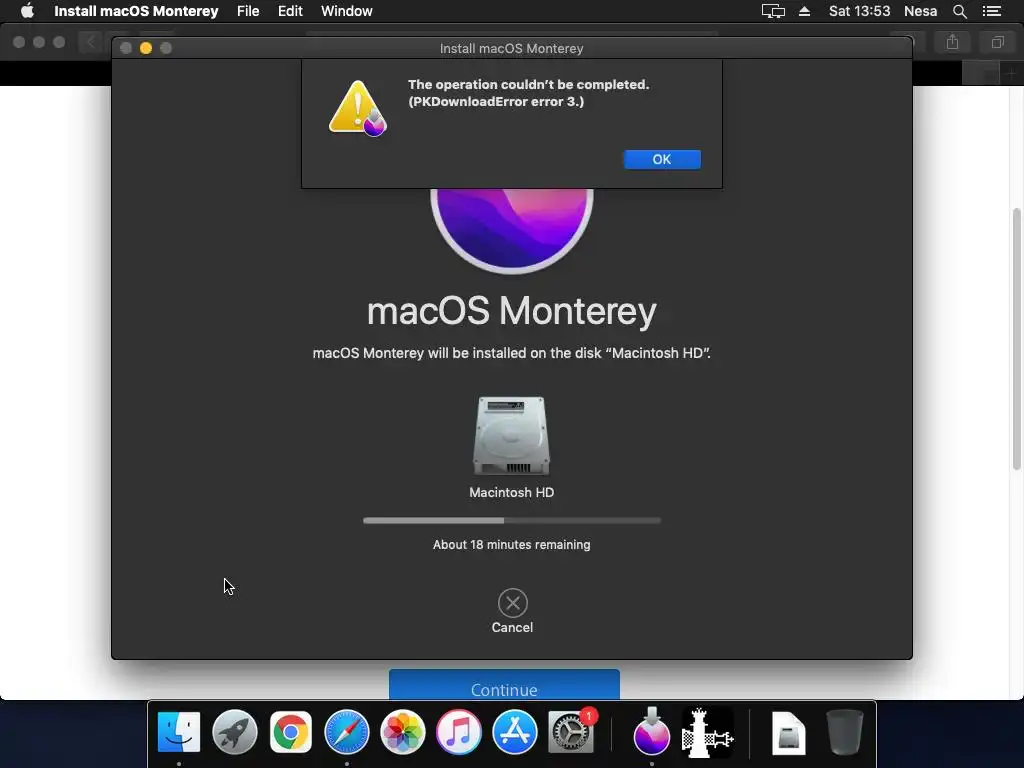The width and height of the screenshot is (1024, 768).
Task: Open the Install macOS Monterey app menu
Action: point(136,11)
